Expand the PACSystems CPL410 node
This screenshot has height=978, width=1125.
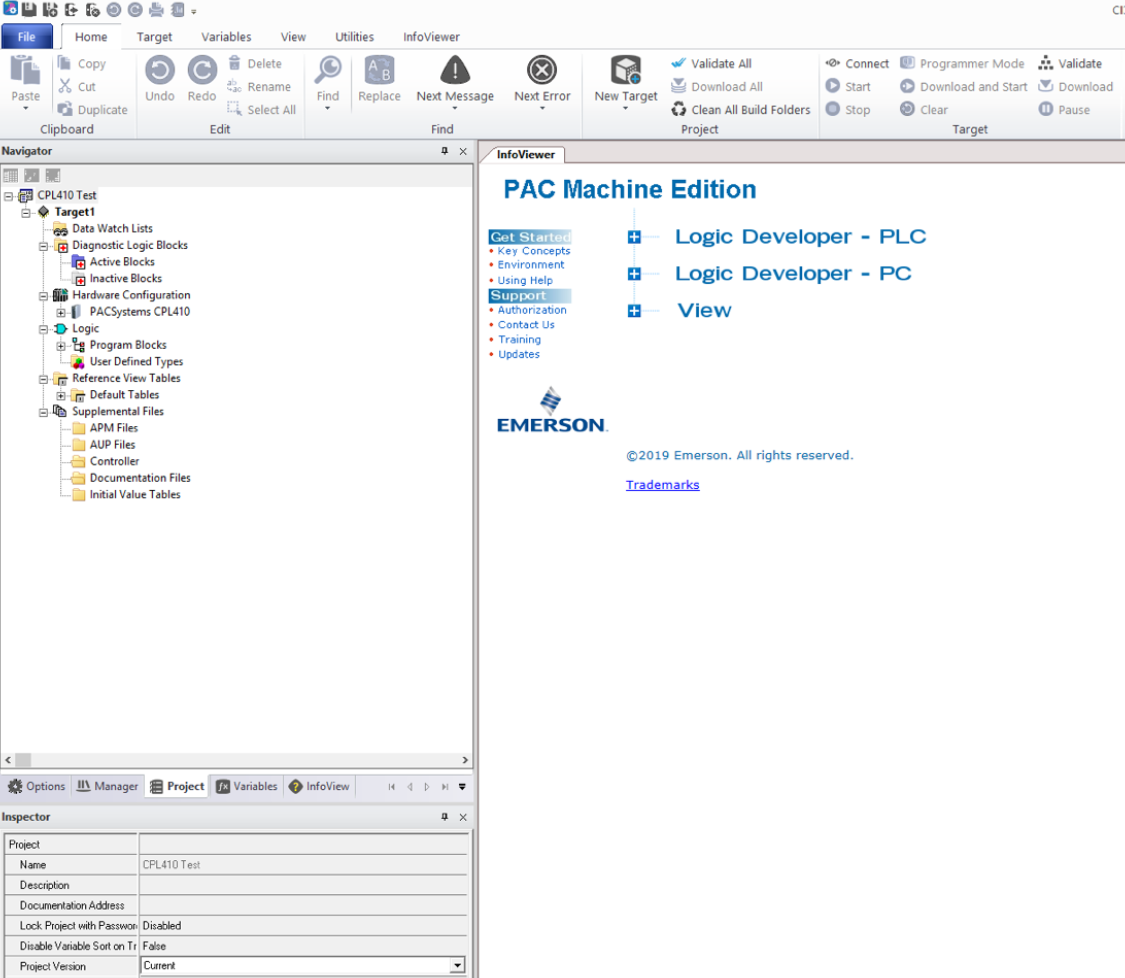point(61,312)
